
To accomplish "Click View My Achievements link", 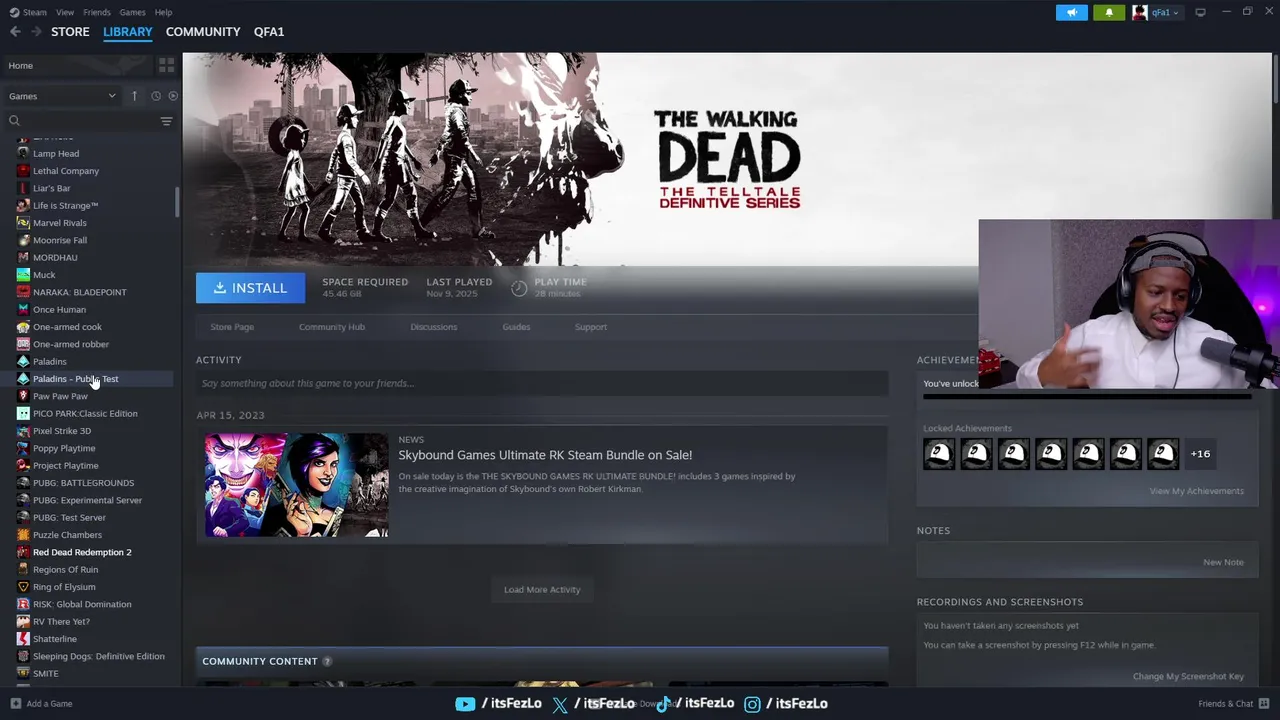I will [1196, 491].
